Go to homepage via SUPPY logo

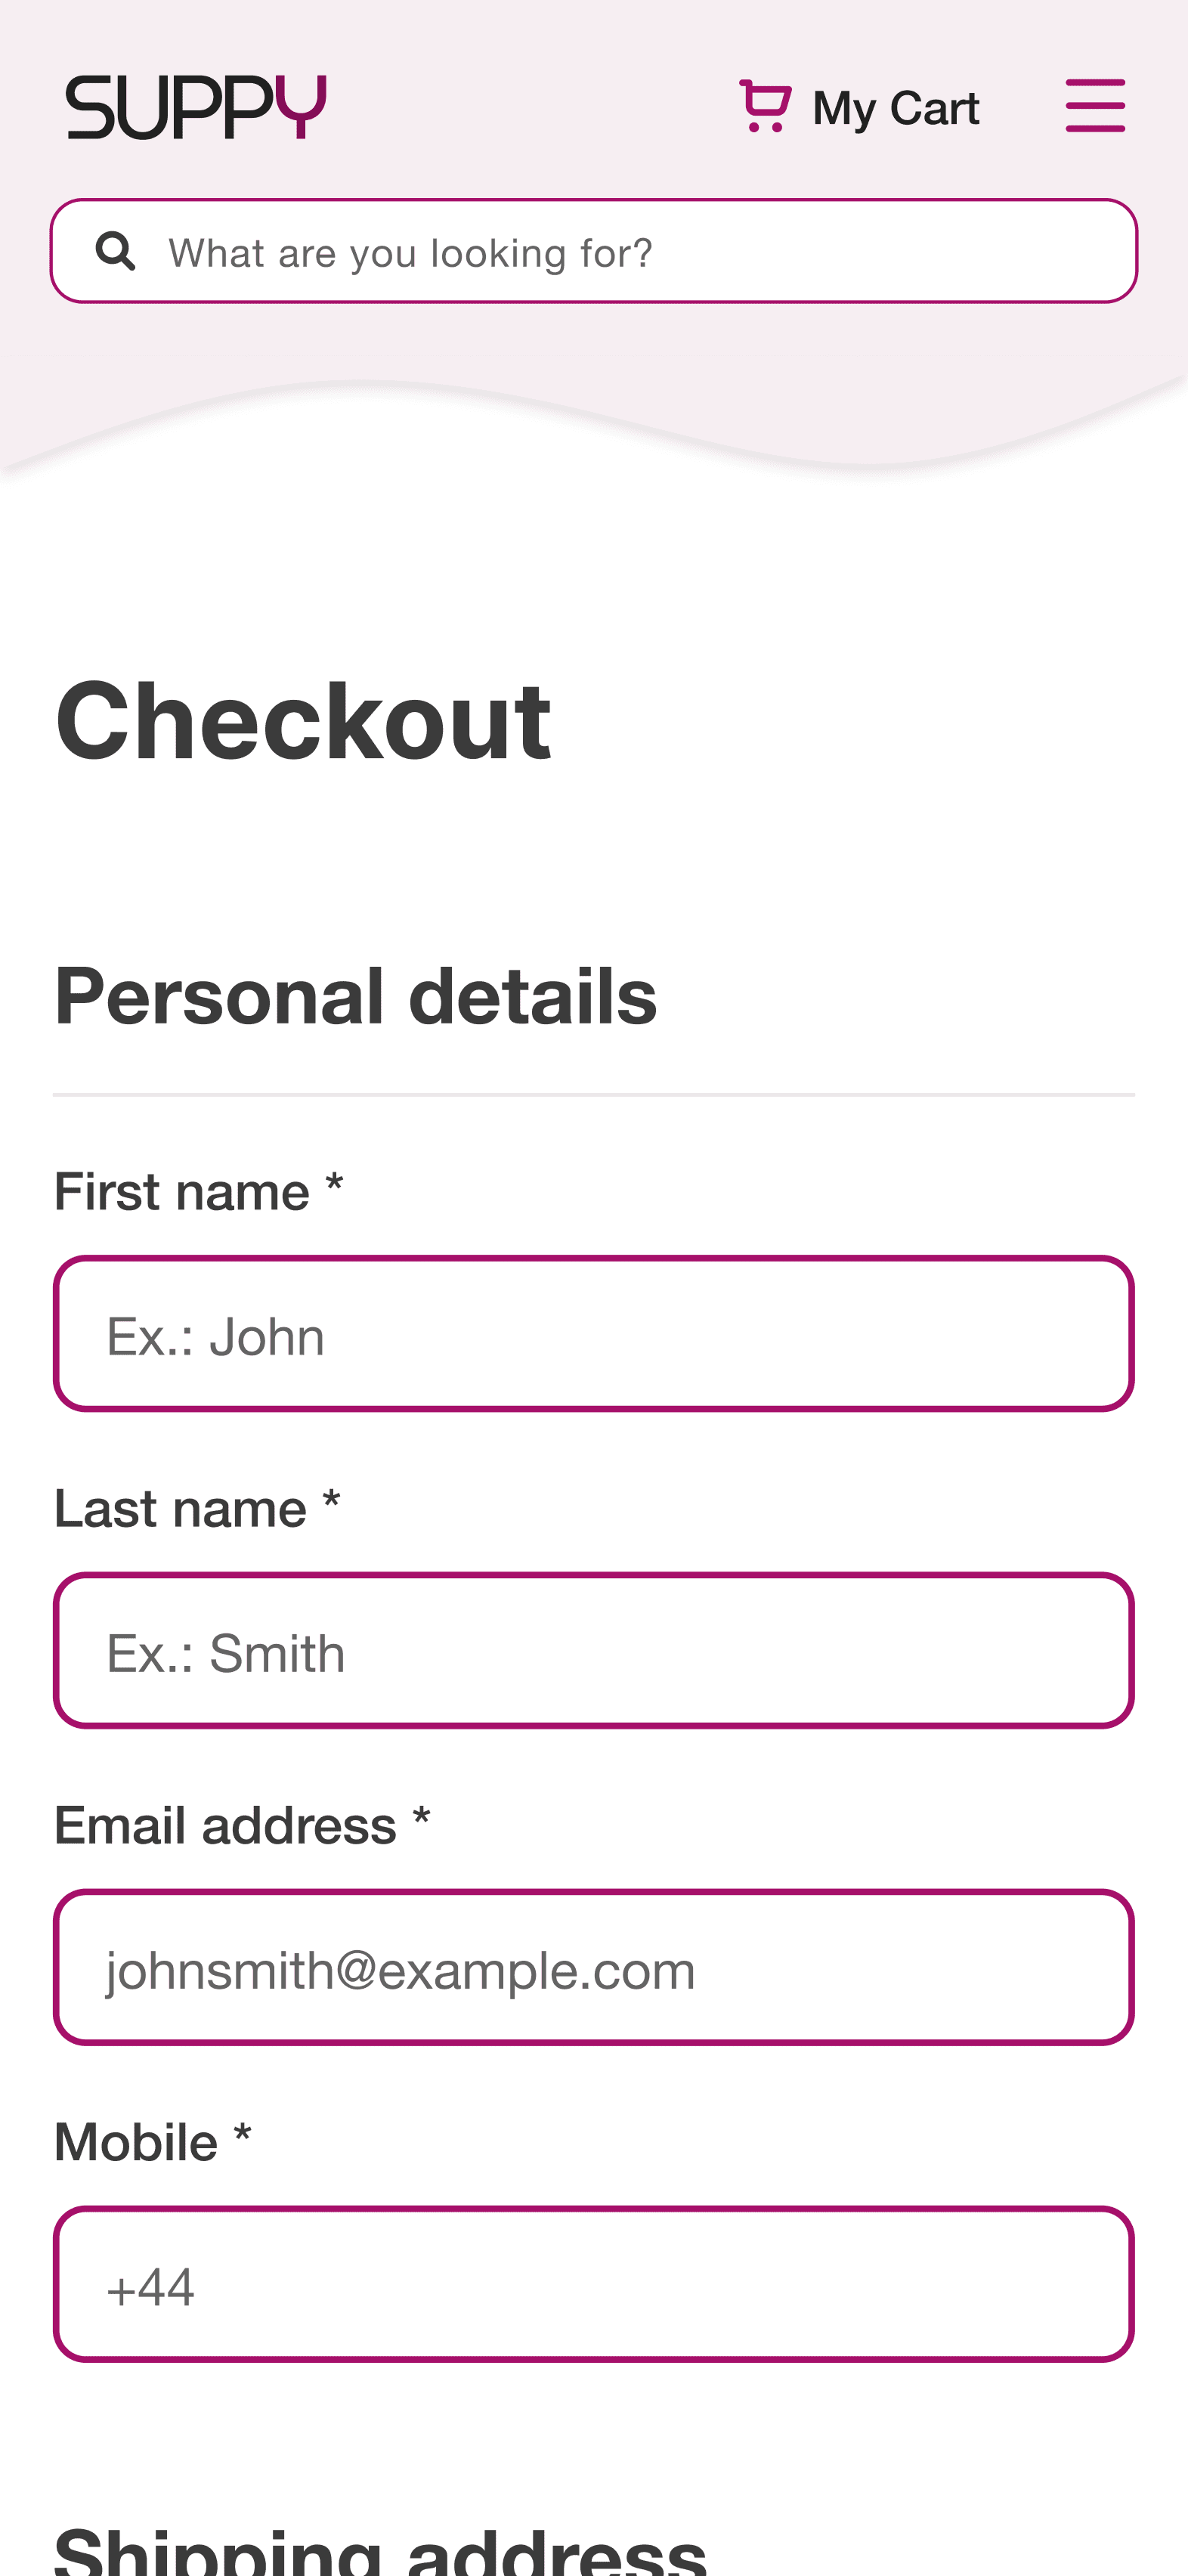(x=196, y=107)
